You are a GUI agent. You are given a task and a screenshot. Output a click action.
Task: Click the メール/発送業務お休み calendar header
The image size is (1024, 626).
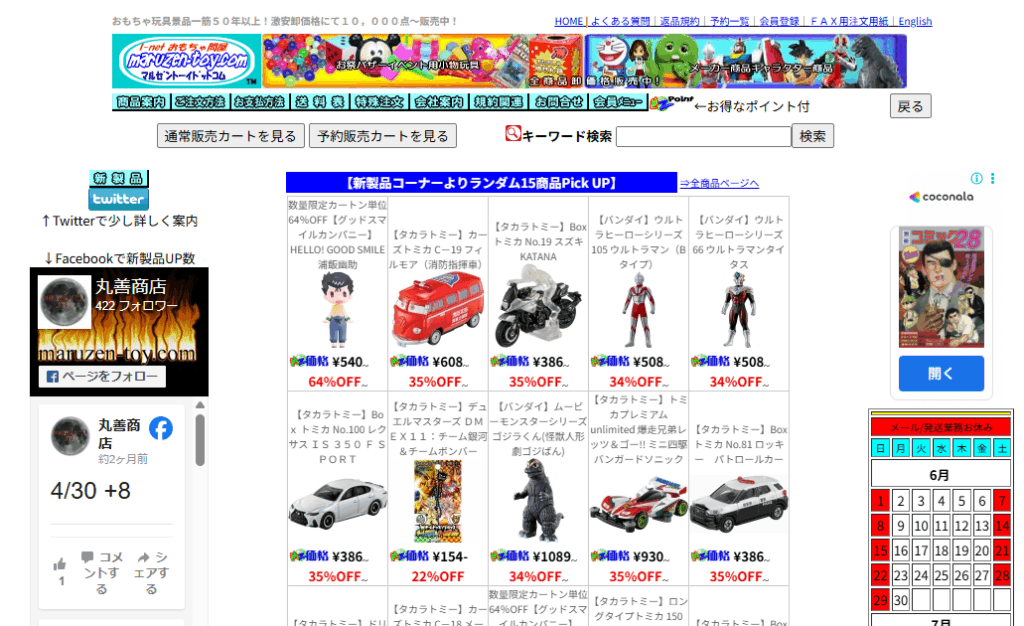pyautogui.click(x=941, y=428)
